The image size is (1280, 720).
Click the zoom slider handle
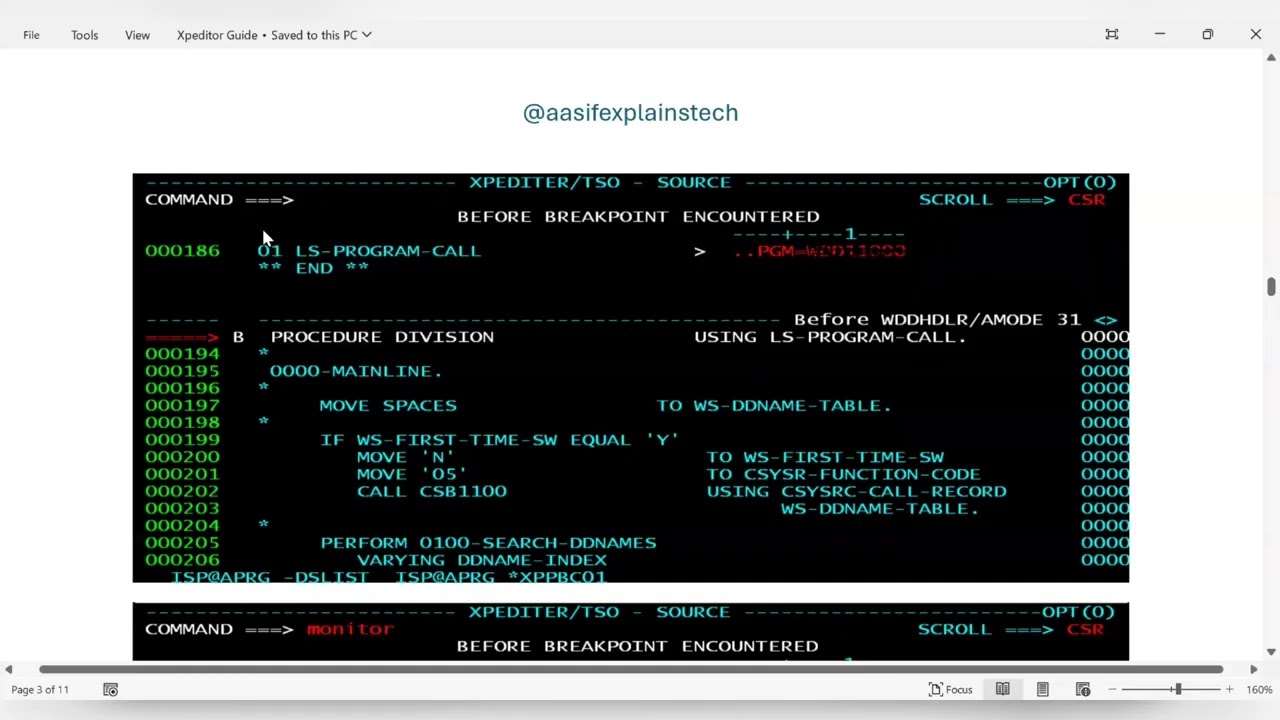[x=1178, y=690]
